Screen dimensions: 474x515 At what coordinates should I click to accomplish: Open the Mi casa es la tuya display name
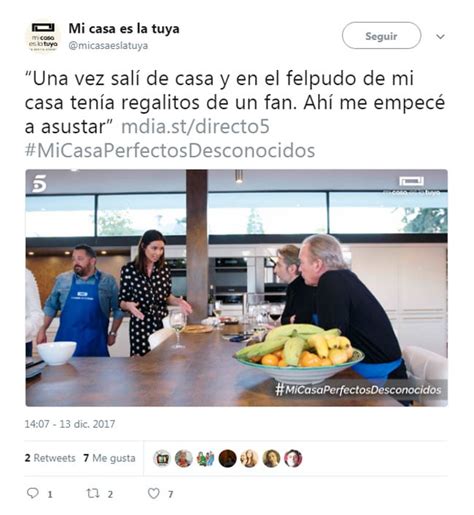point(124,29)
